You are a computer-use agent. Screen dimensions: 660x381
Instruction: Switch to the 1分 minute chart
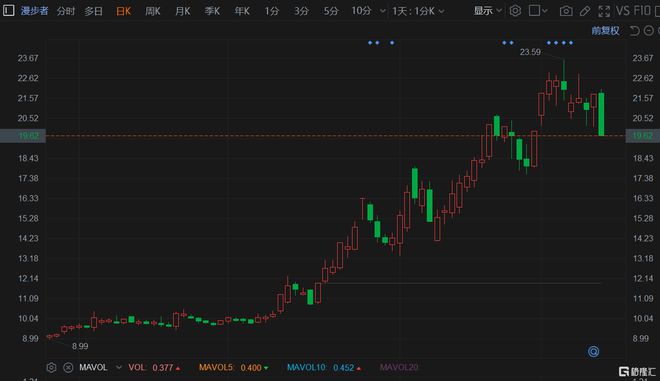[x=271, y=11]
